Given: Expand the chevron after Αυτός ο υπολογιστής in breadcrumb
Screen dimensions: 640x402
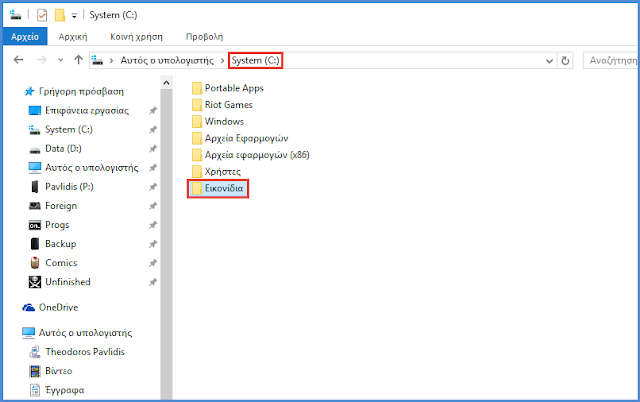Looking at the screenshot, I should coord(222,61).
